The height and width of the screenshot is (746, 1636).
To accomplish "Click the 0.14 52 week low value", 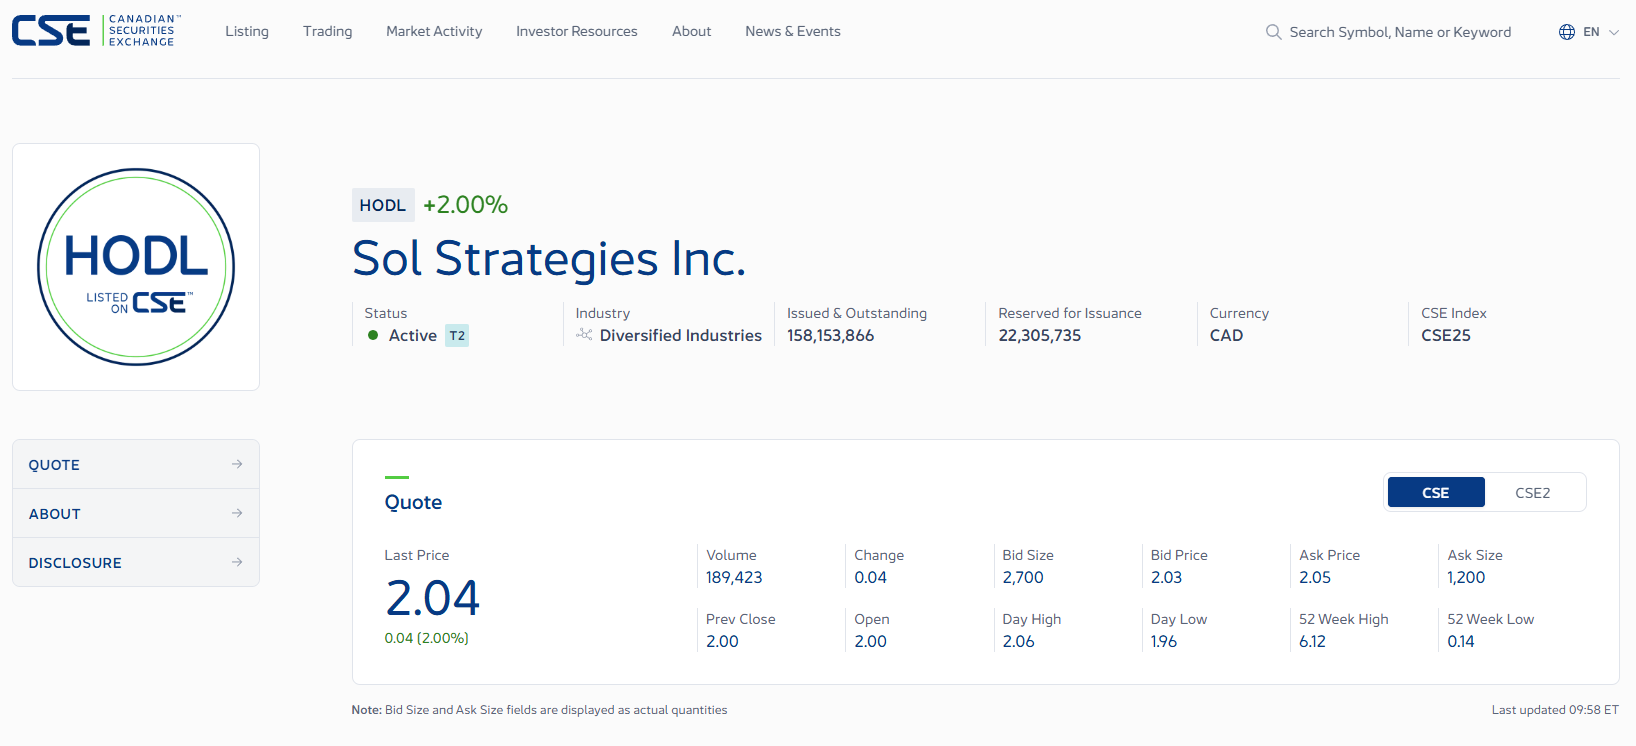I will pyautogui.click(x=1460, y=641).
